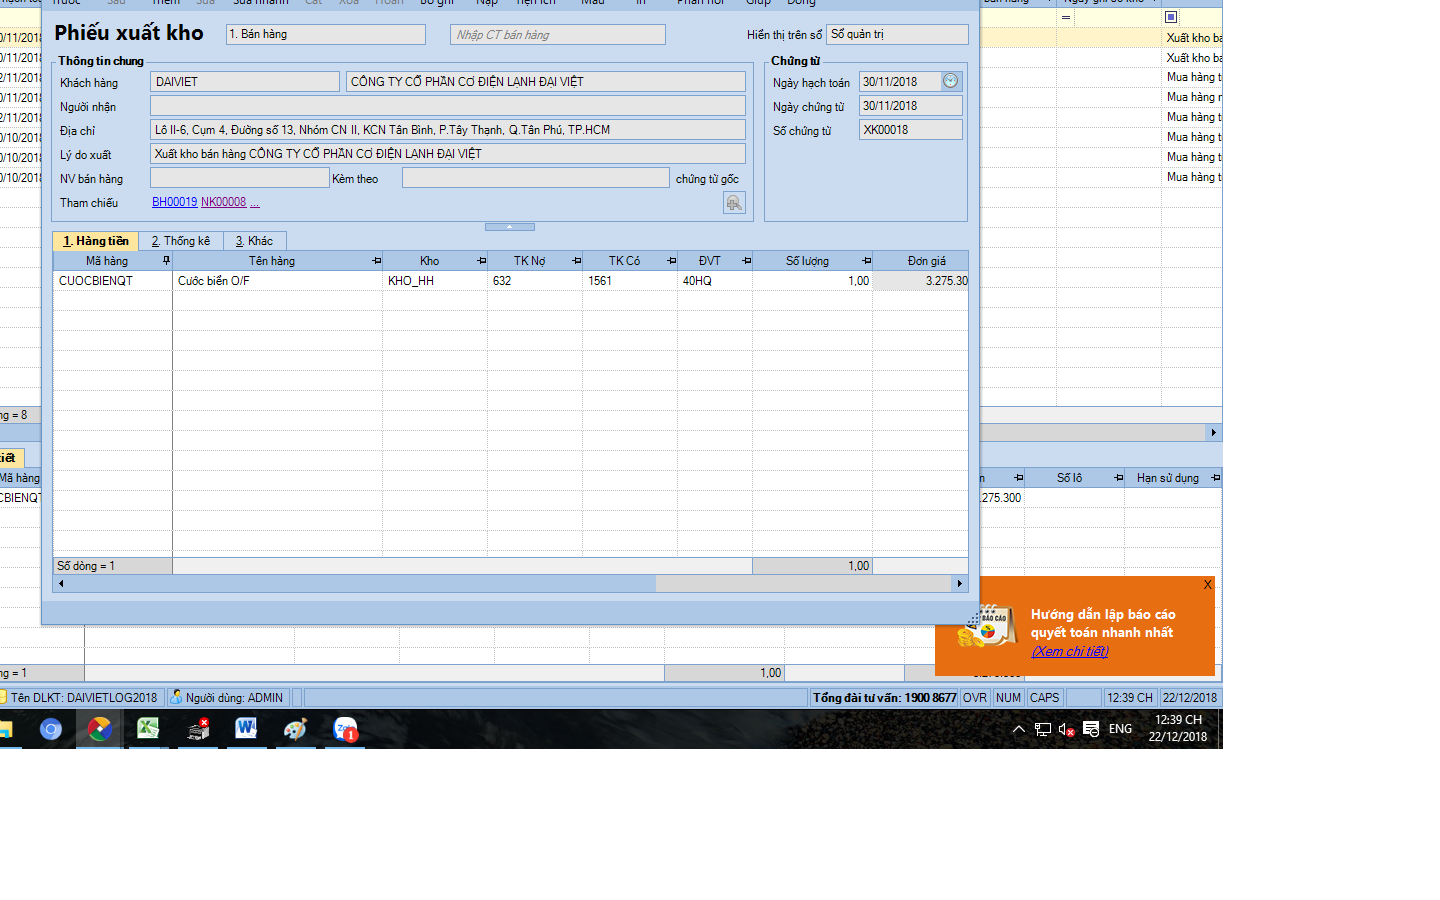The height and width of the screenshot is (900, 1440).
Task: Select the 'Cước biển O/F' cell
Action: click(277, 281)
